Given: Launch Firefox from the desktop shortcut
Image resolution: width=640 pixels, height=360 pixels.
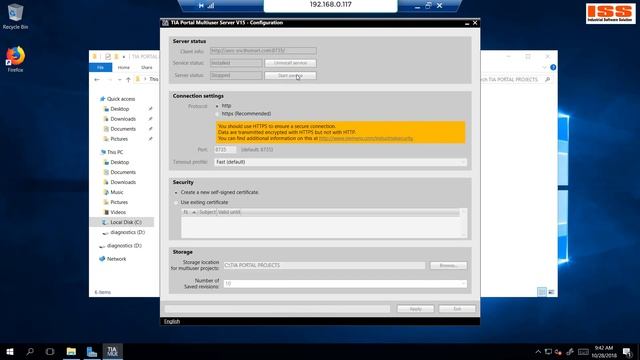Looking at the screenshot, I should 15,60.
